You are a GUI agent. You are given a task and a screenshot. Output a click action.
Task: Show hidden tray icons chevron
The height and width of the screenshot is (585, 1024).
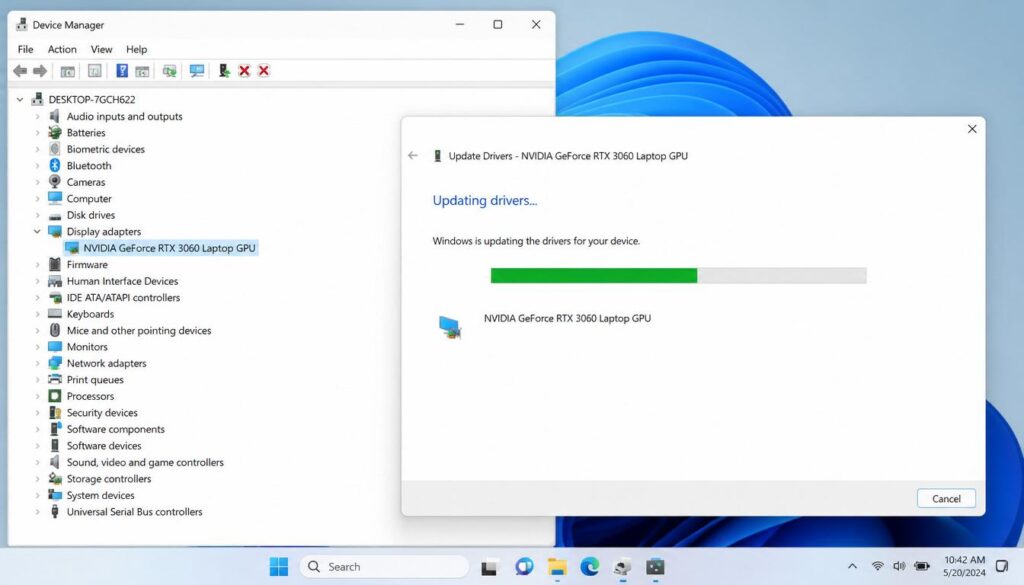point(852,567)
